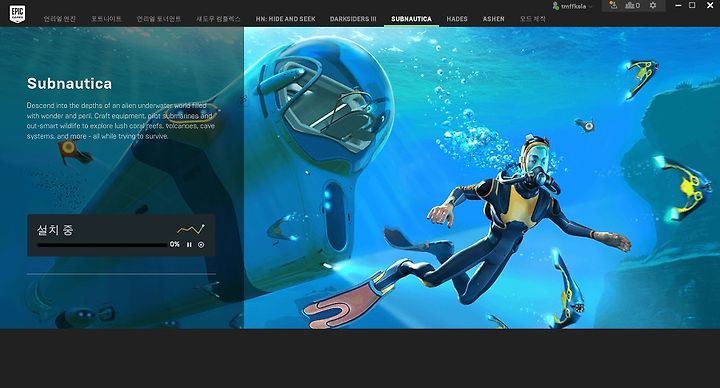This screenshot has height=388, width=720.
Task: Click the Epic Games logo
Action: point(17,14)
